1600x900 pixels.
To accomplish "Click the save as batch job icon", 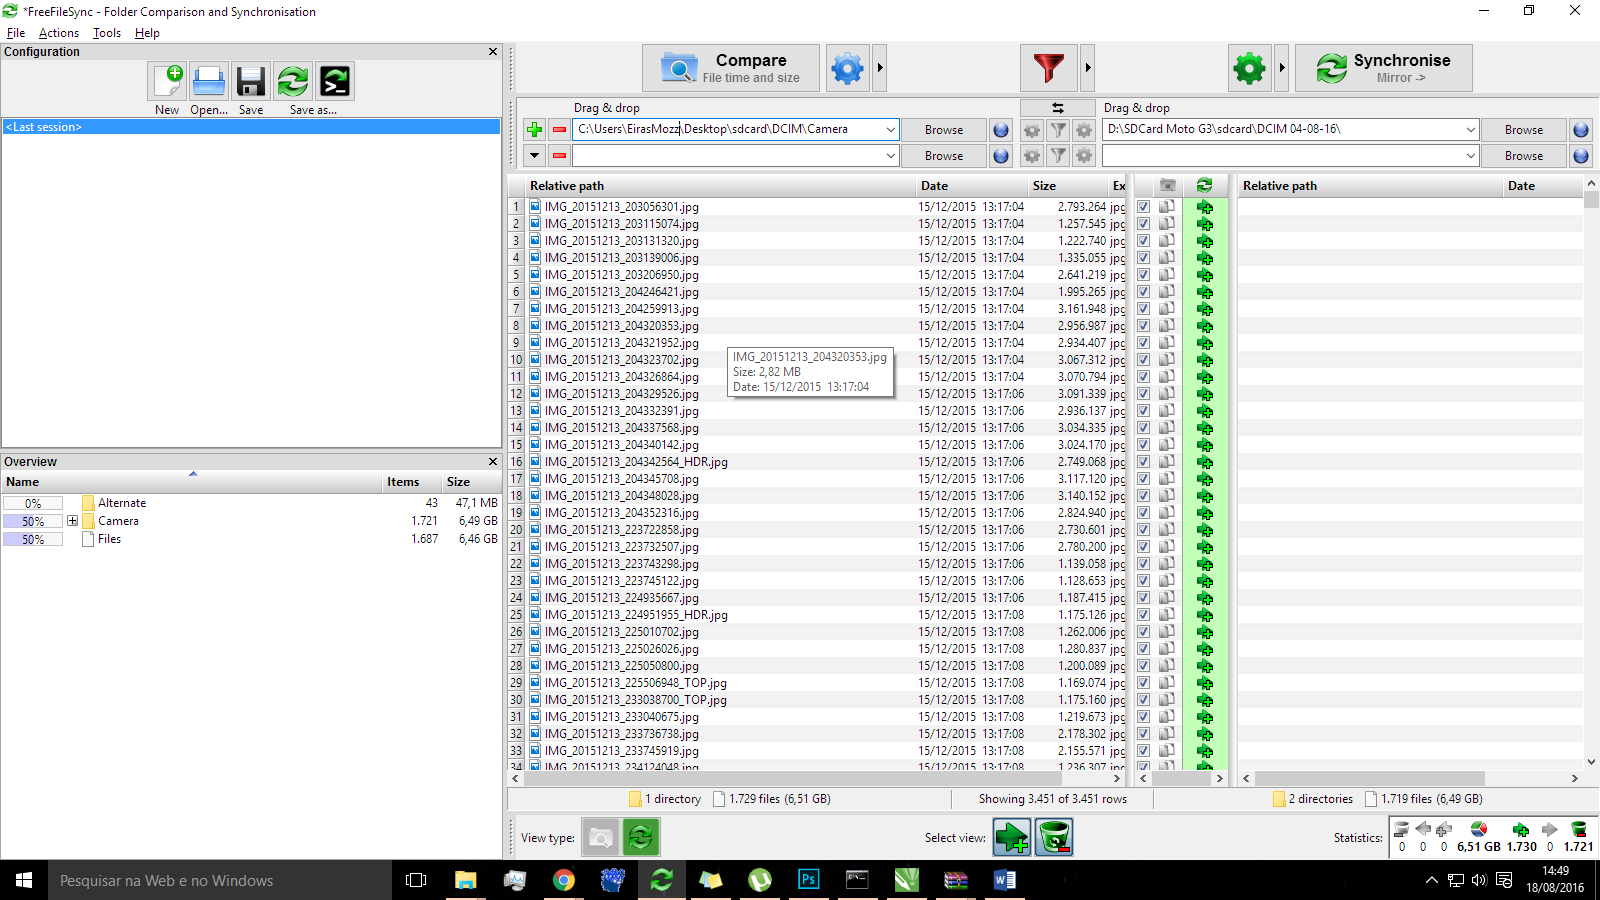I will [335, 82].
